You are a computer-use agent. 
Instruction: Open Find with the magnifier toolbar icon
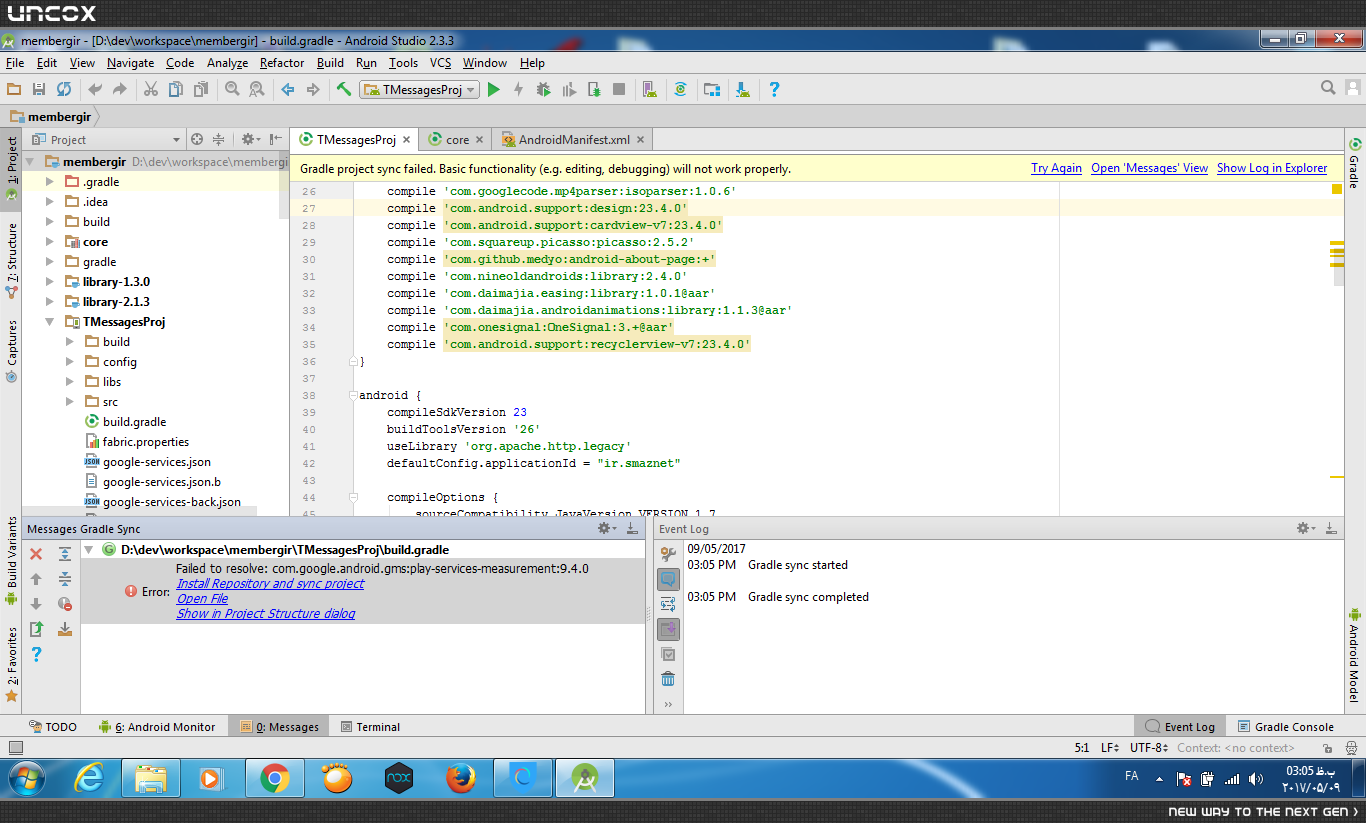[x=232, y=89]
